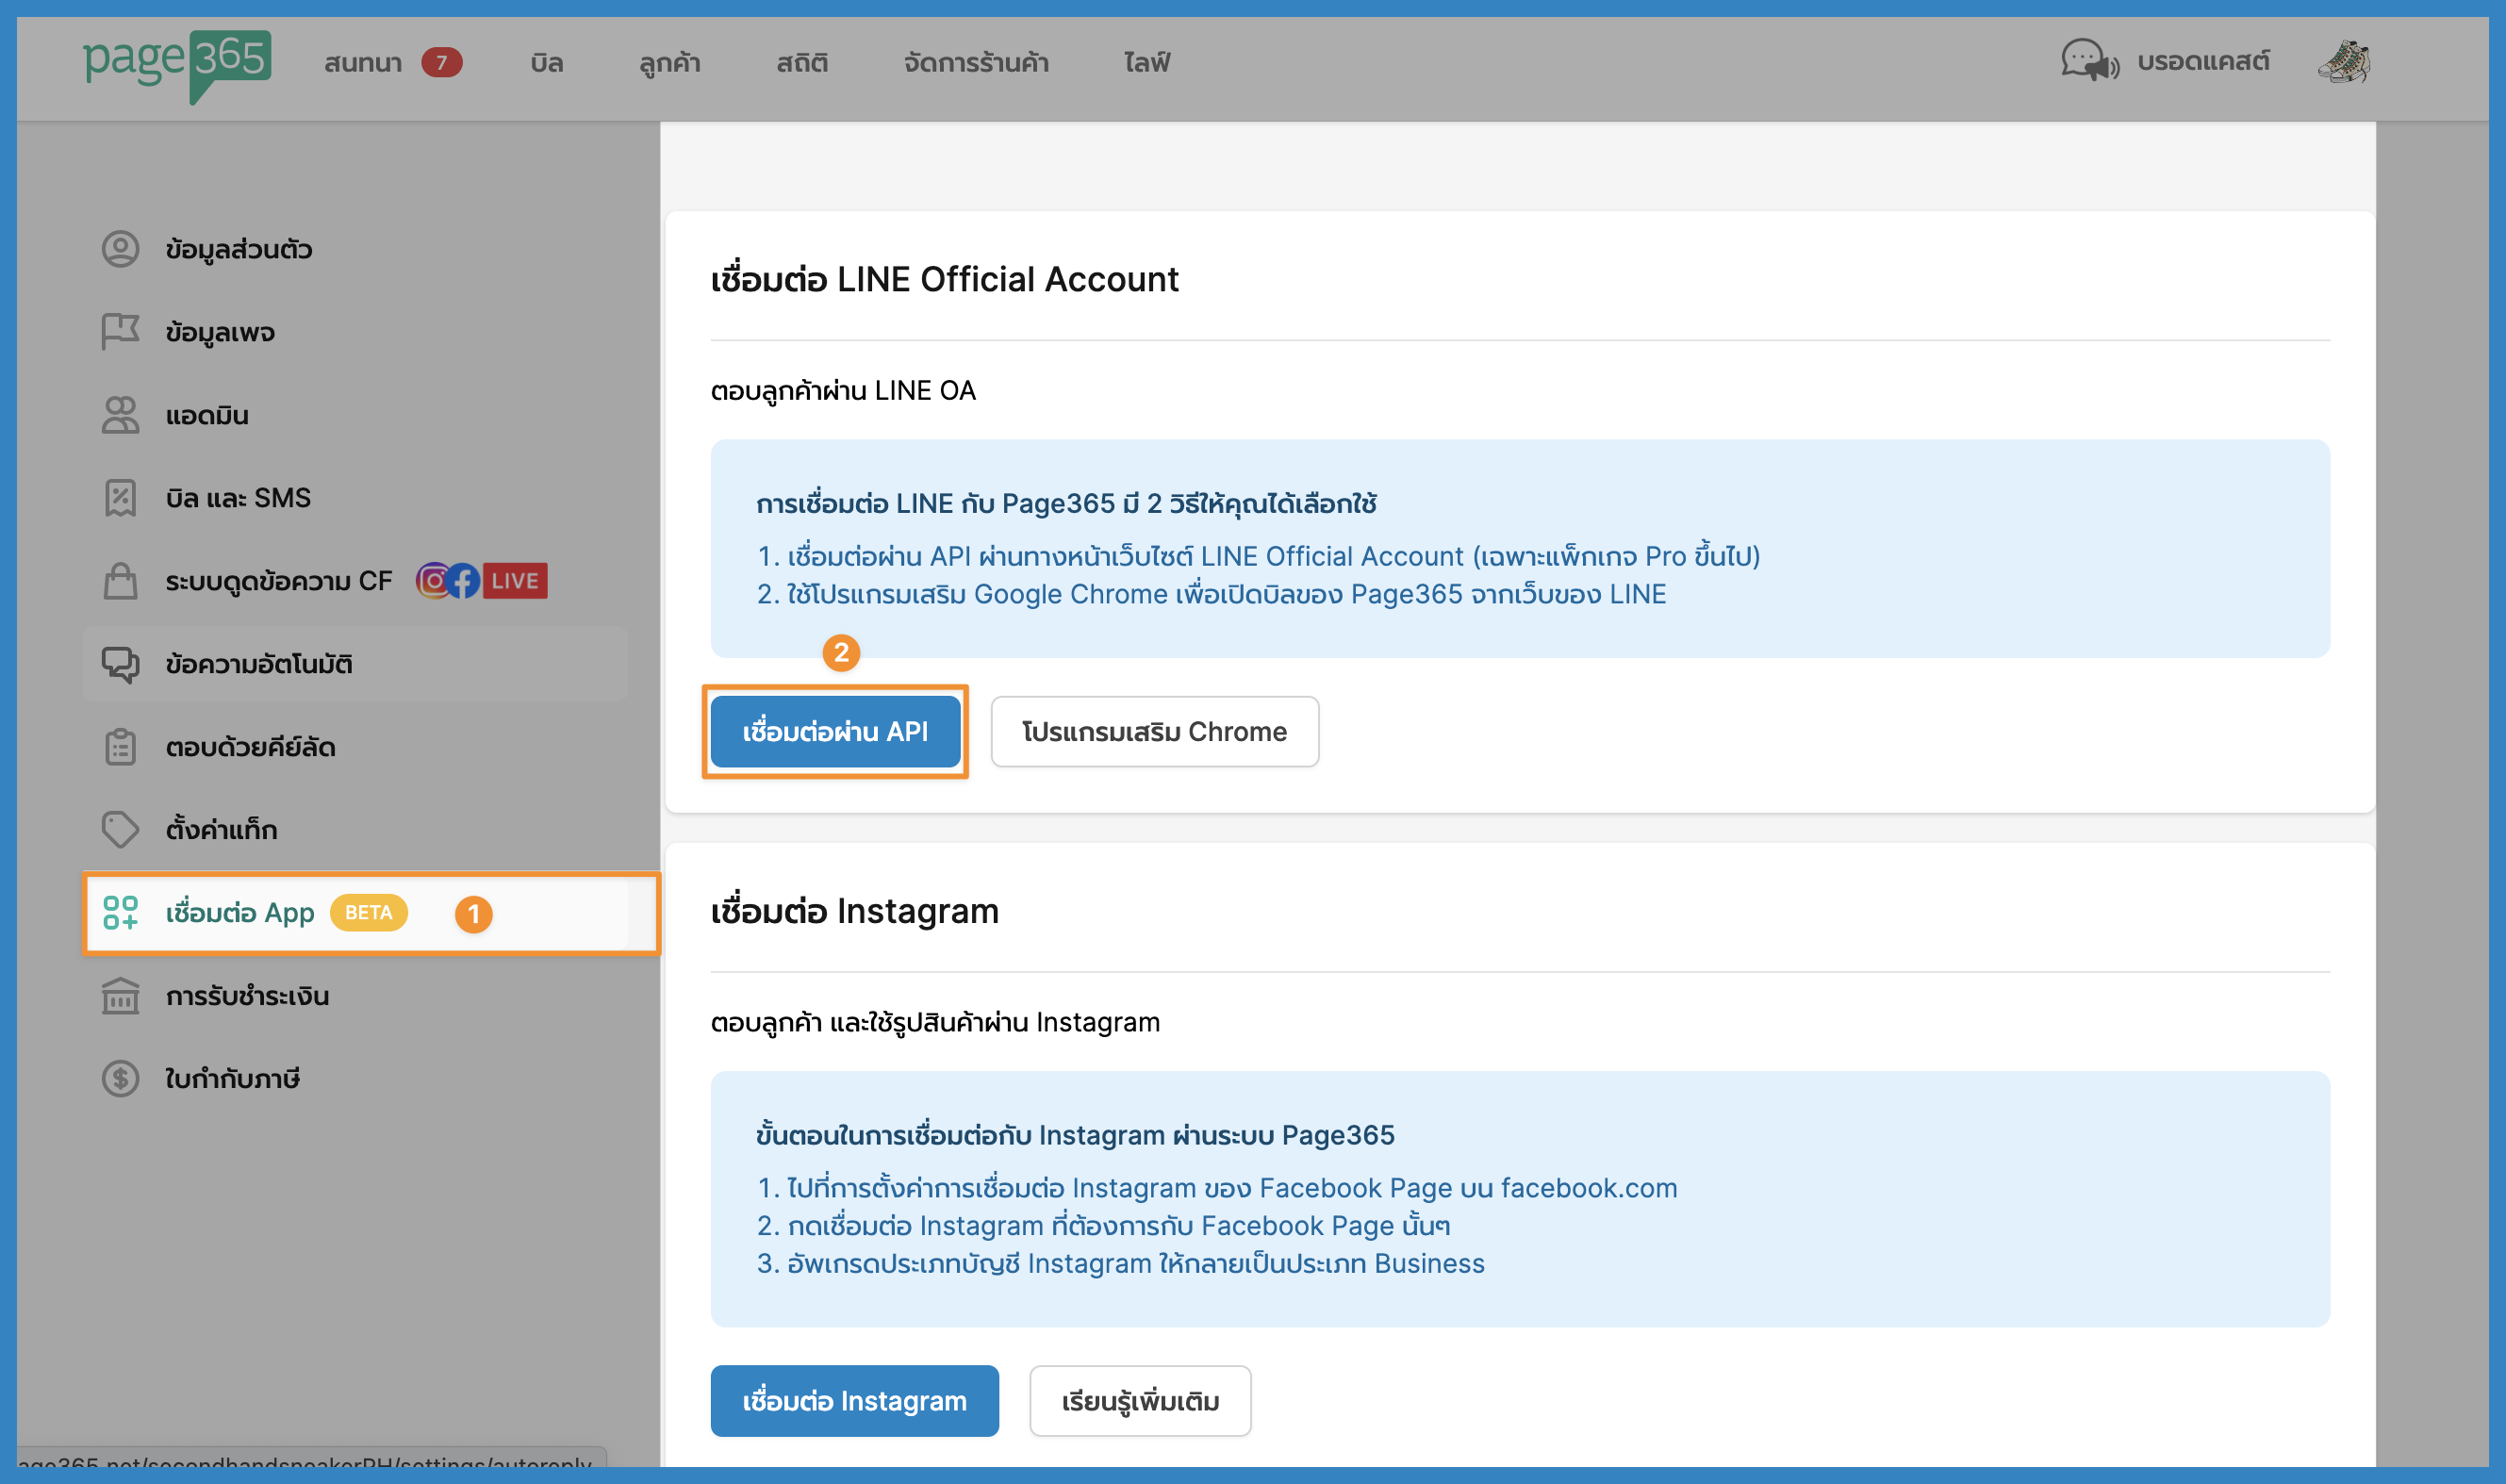Click the ตอบด้วยคีย์ลัด clipboard icon
This screenshot has width=2506, height=1484.
coord(120,747)
